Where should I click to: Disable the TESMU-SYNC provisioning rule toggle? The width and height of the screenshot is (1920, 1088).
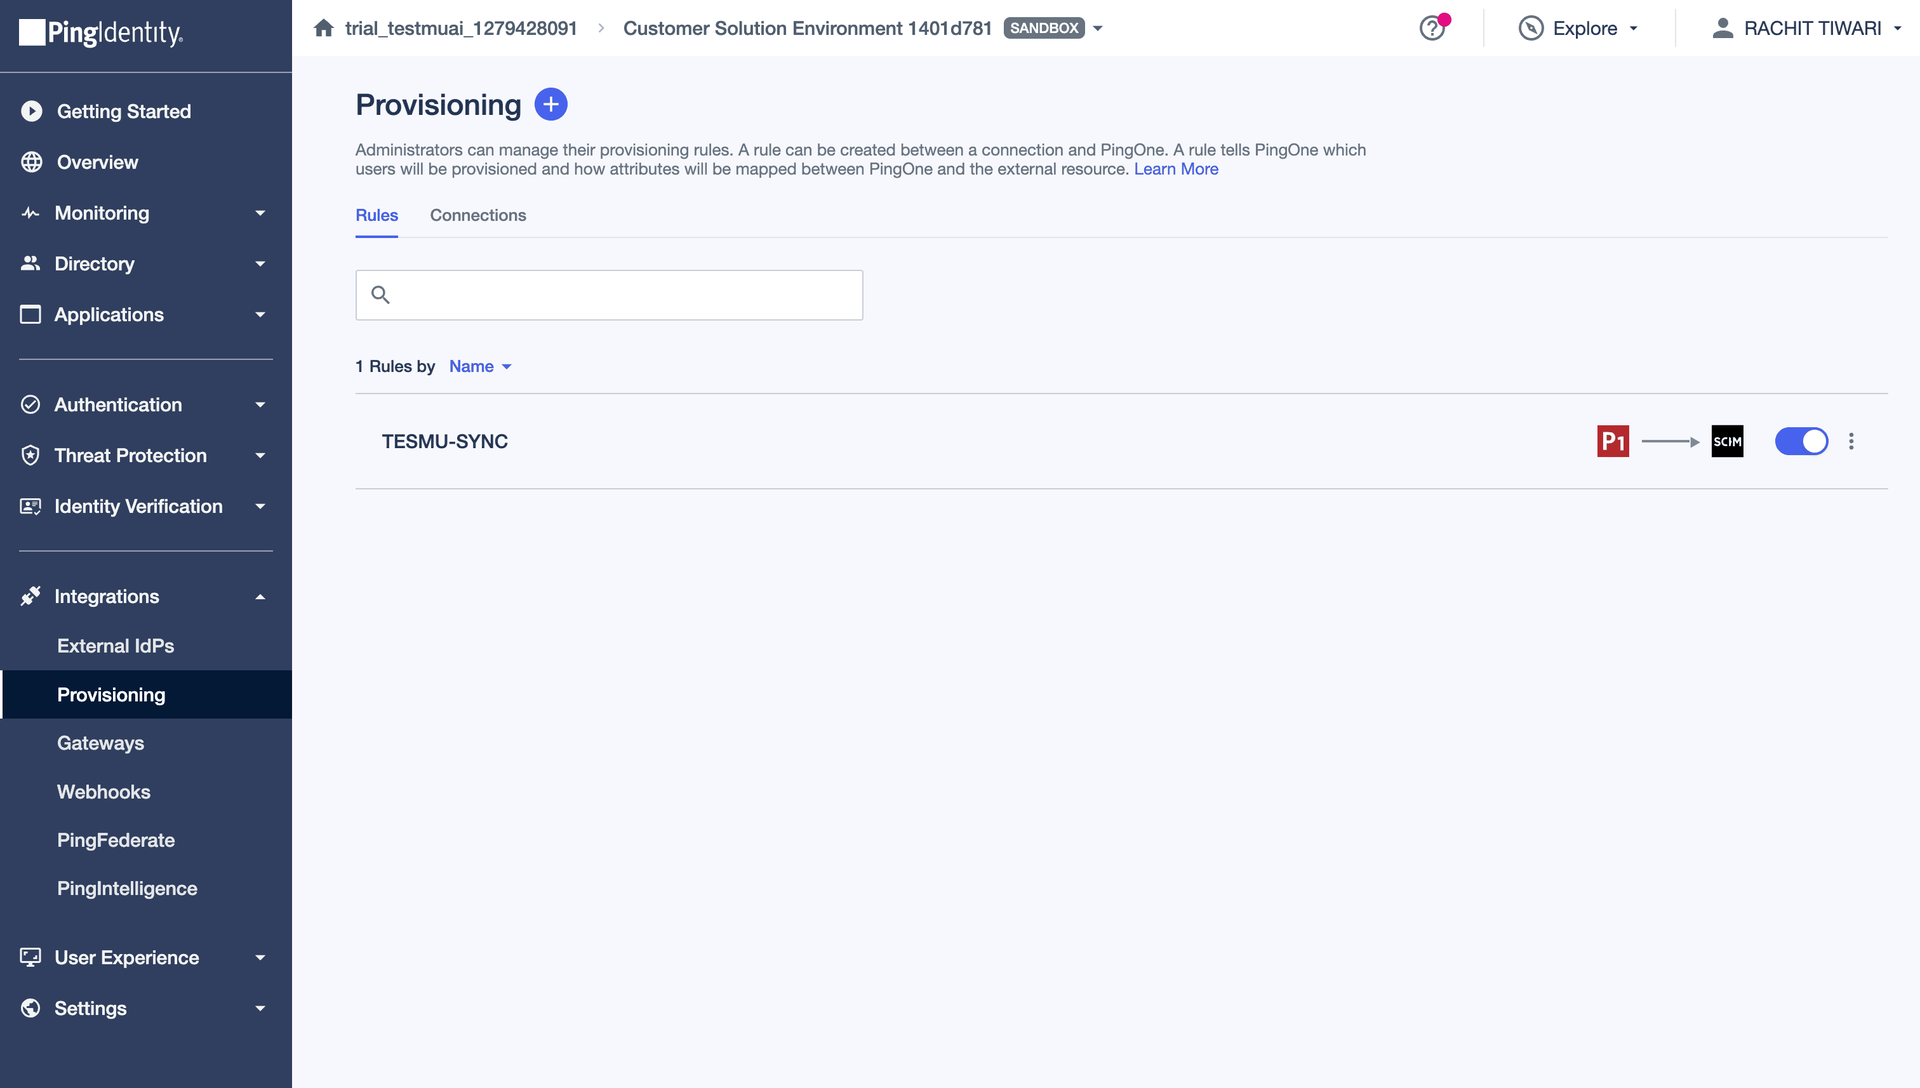[1801, 441]
